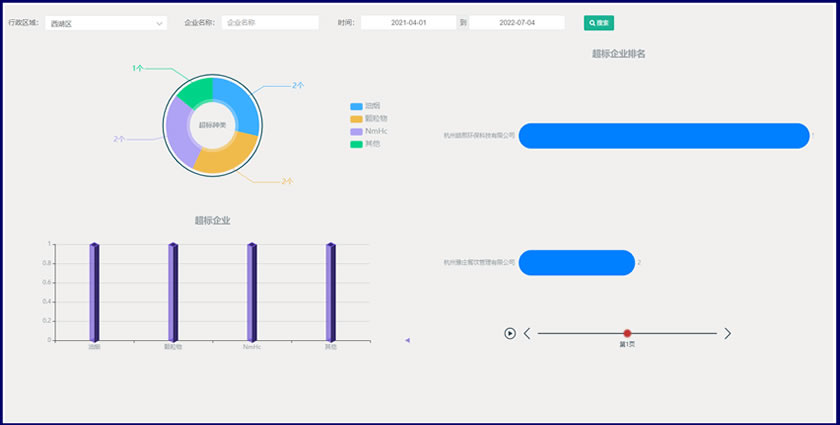Click the red timeline marker for 第1页

point(627,333)
